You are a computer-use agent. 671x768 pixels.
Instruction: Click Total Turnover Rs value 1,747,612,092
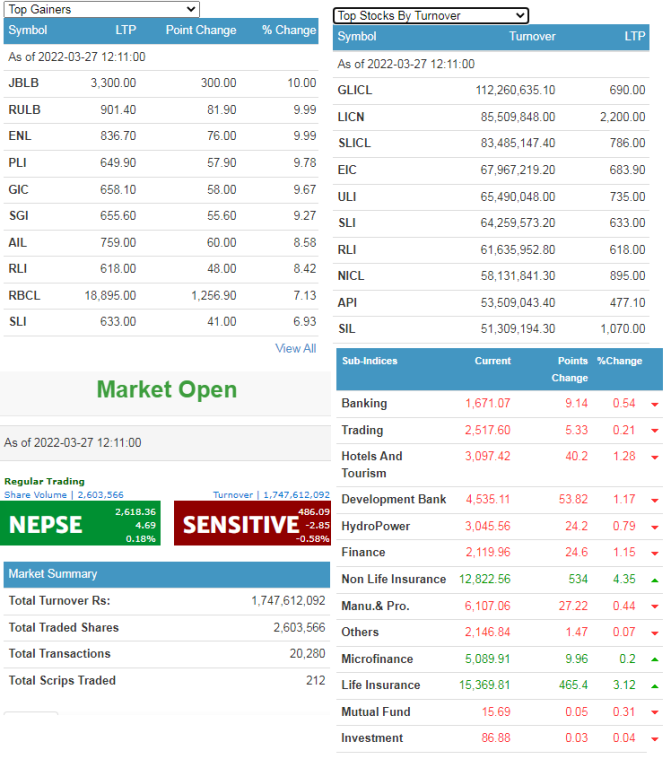288,600
